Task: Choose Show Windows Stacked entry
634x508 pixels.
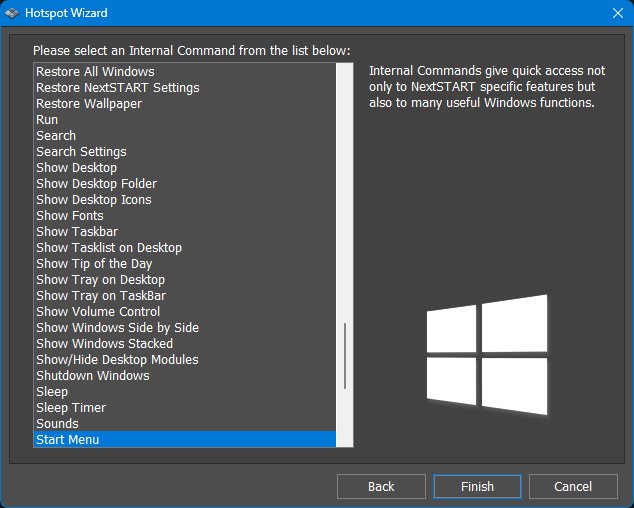Action: coord(185,343)
